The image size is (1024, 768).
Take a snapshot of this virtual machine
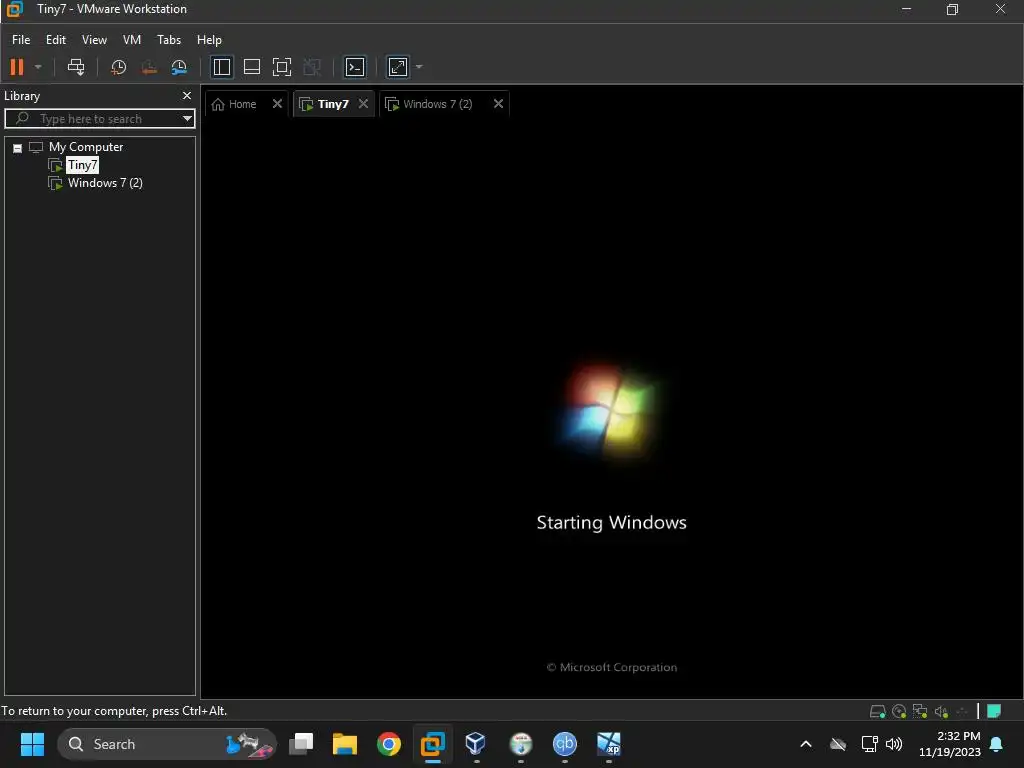[x=118, y=67]
